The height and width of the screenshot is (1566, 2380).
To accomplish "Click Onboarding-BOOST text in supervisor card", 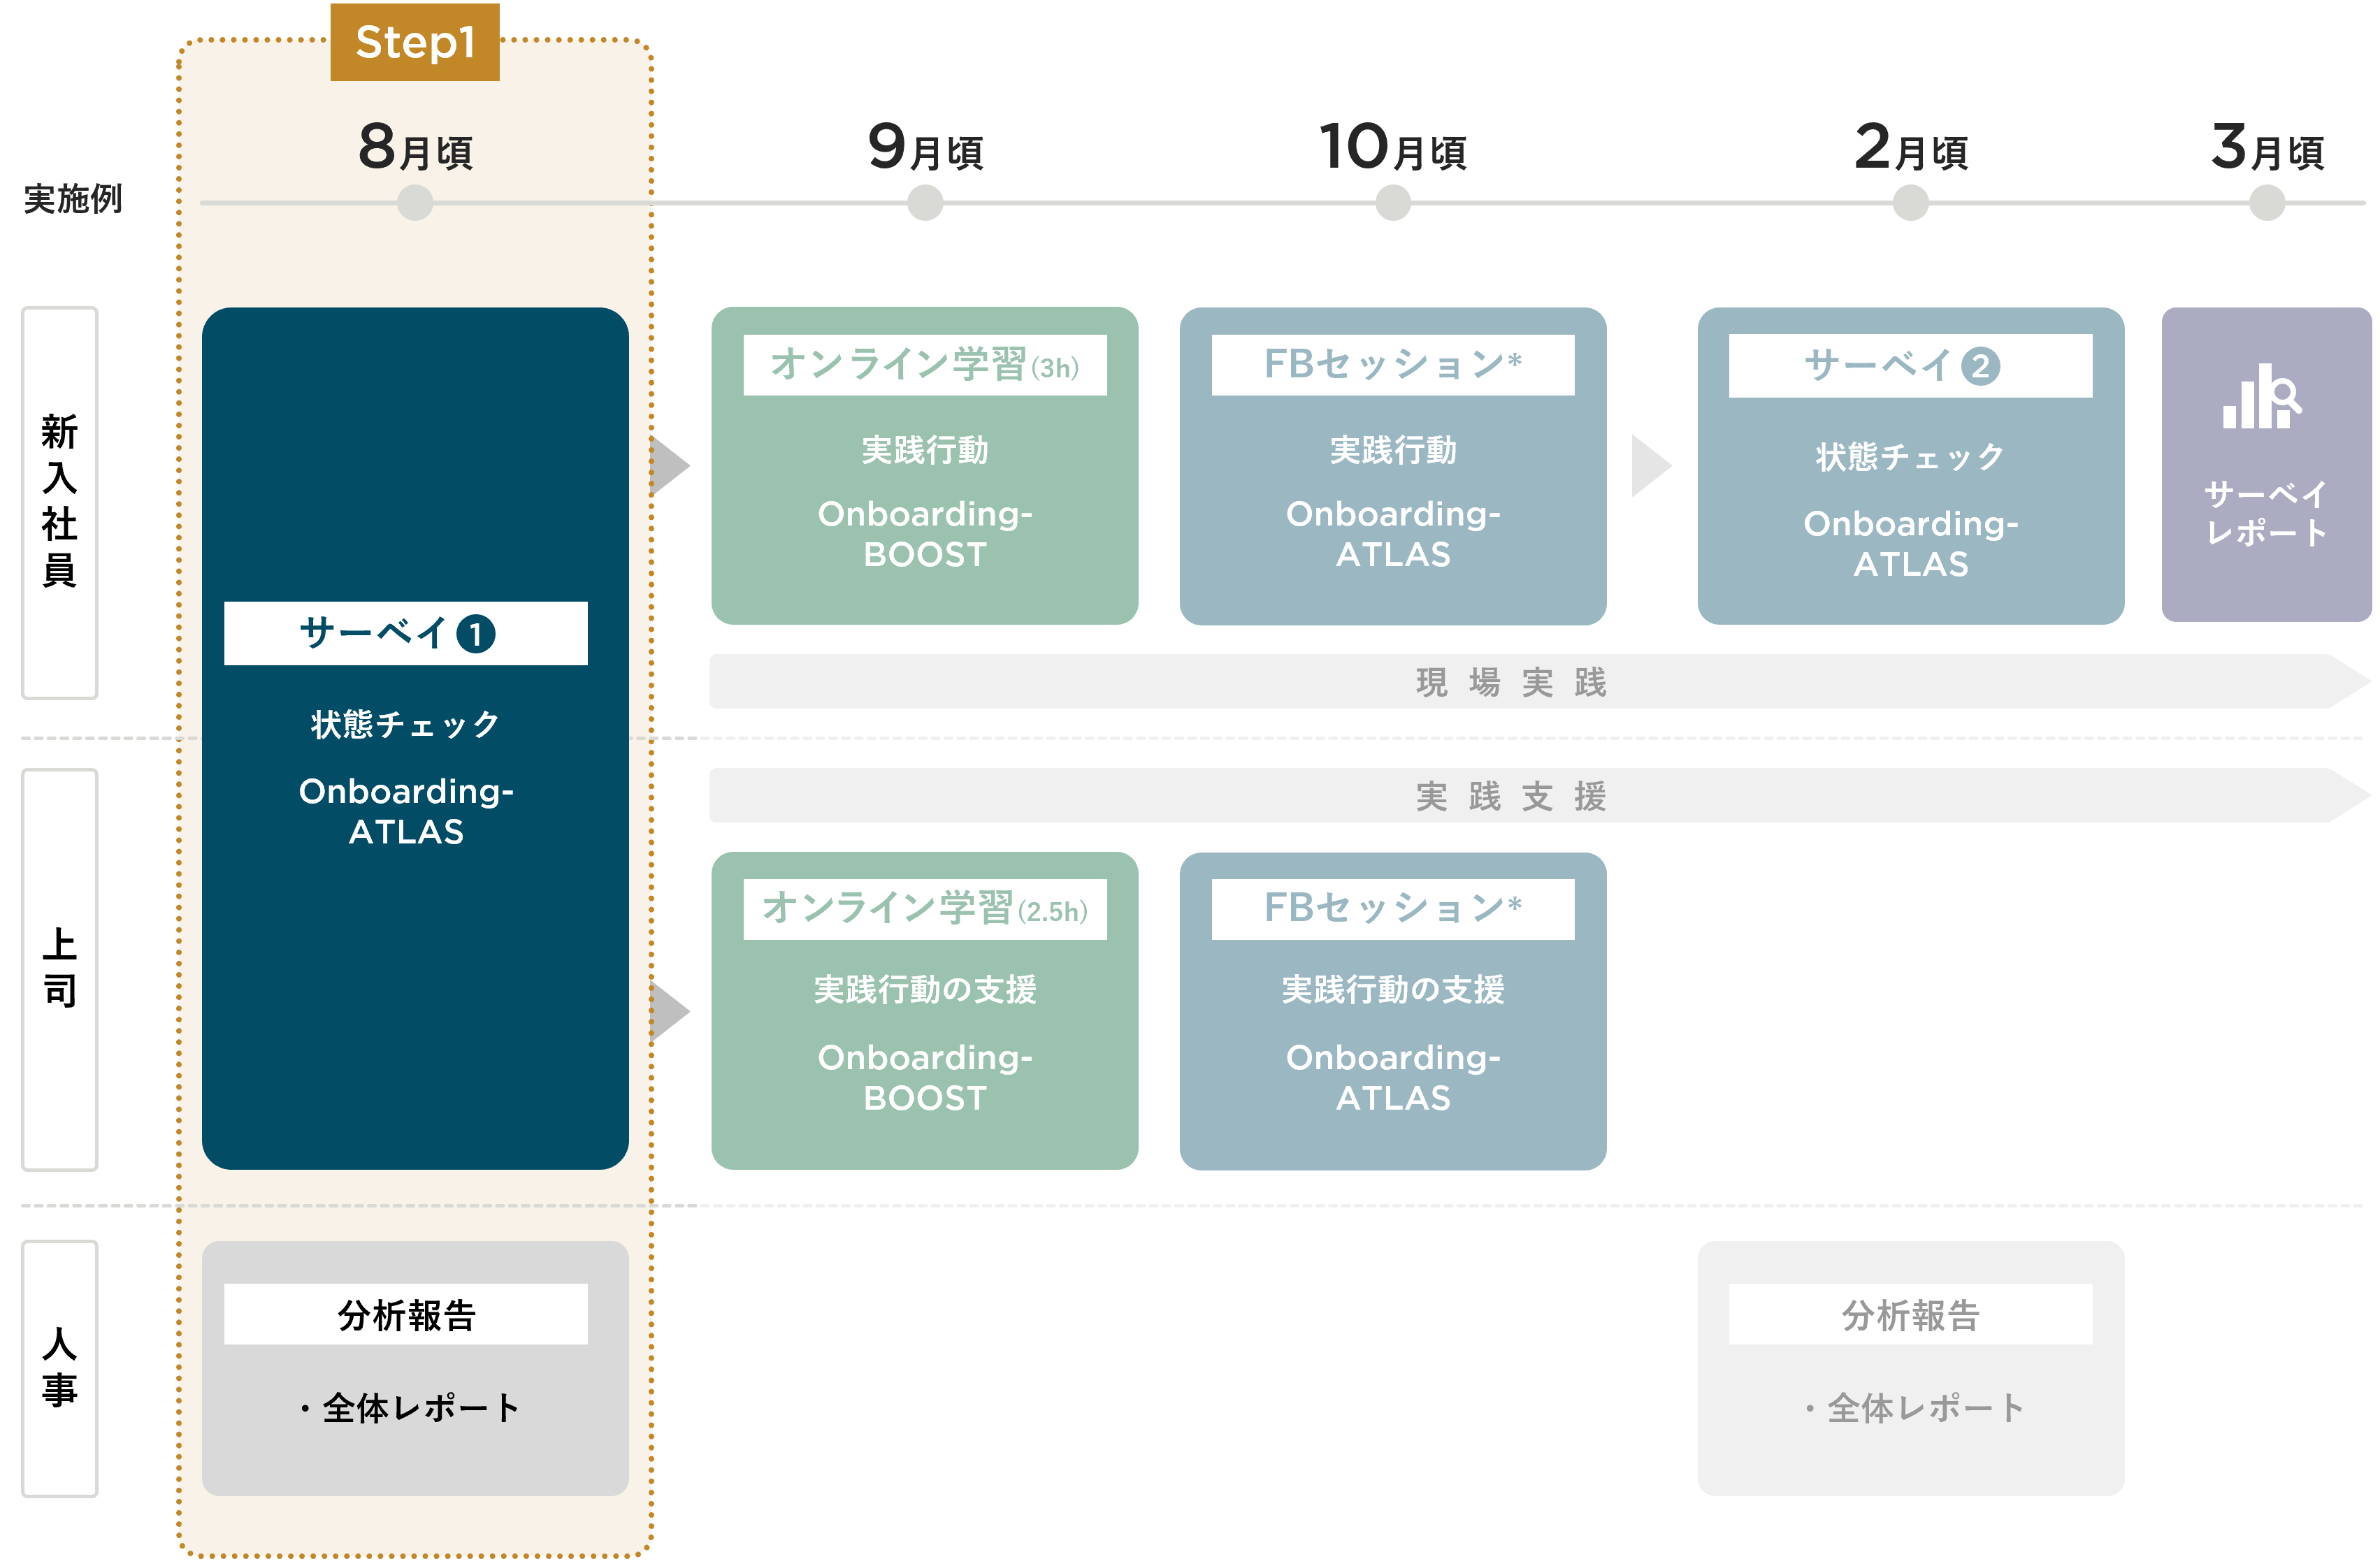I will tap(925, 1077).
